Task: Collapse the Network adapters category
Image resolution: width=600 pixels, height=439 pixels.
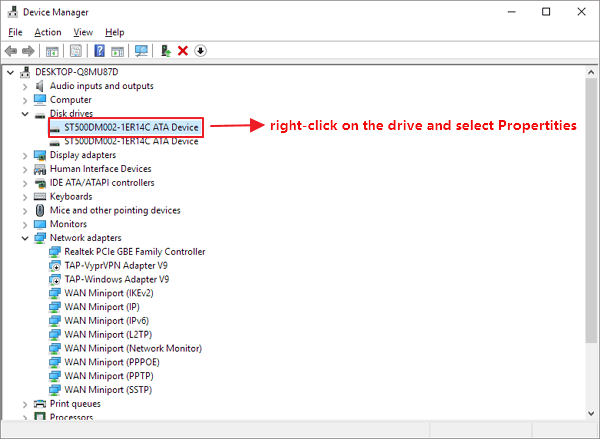Action: 25,238
